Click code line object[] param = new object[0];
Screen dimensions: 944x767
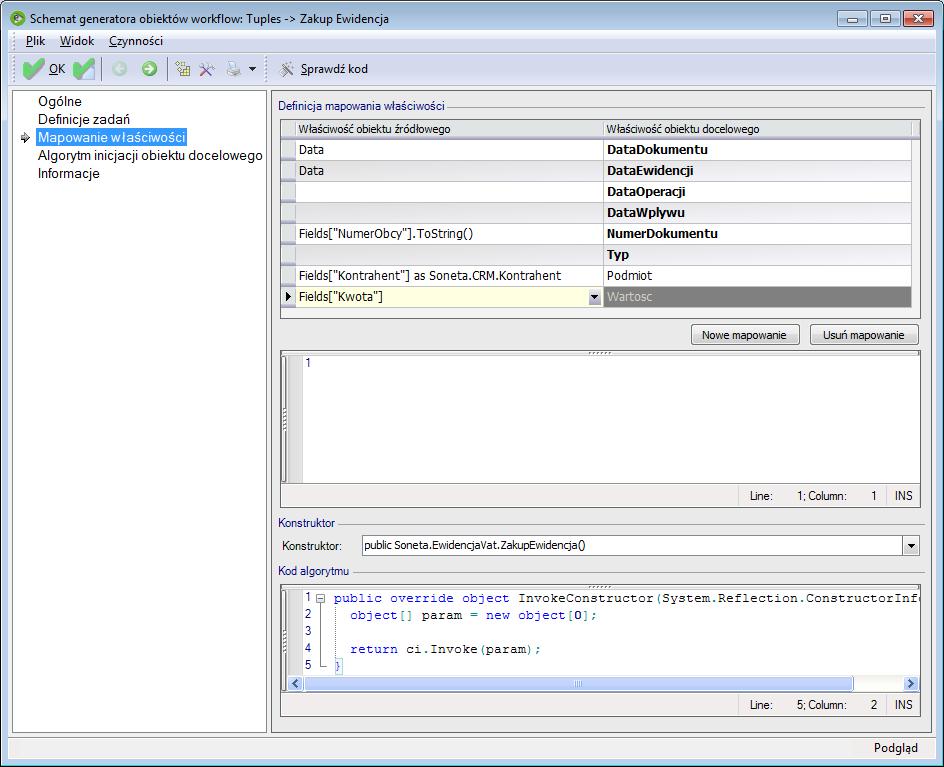(473, 616)
